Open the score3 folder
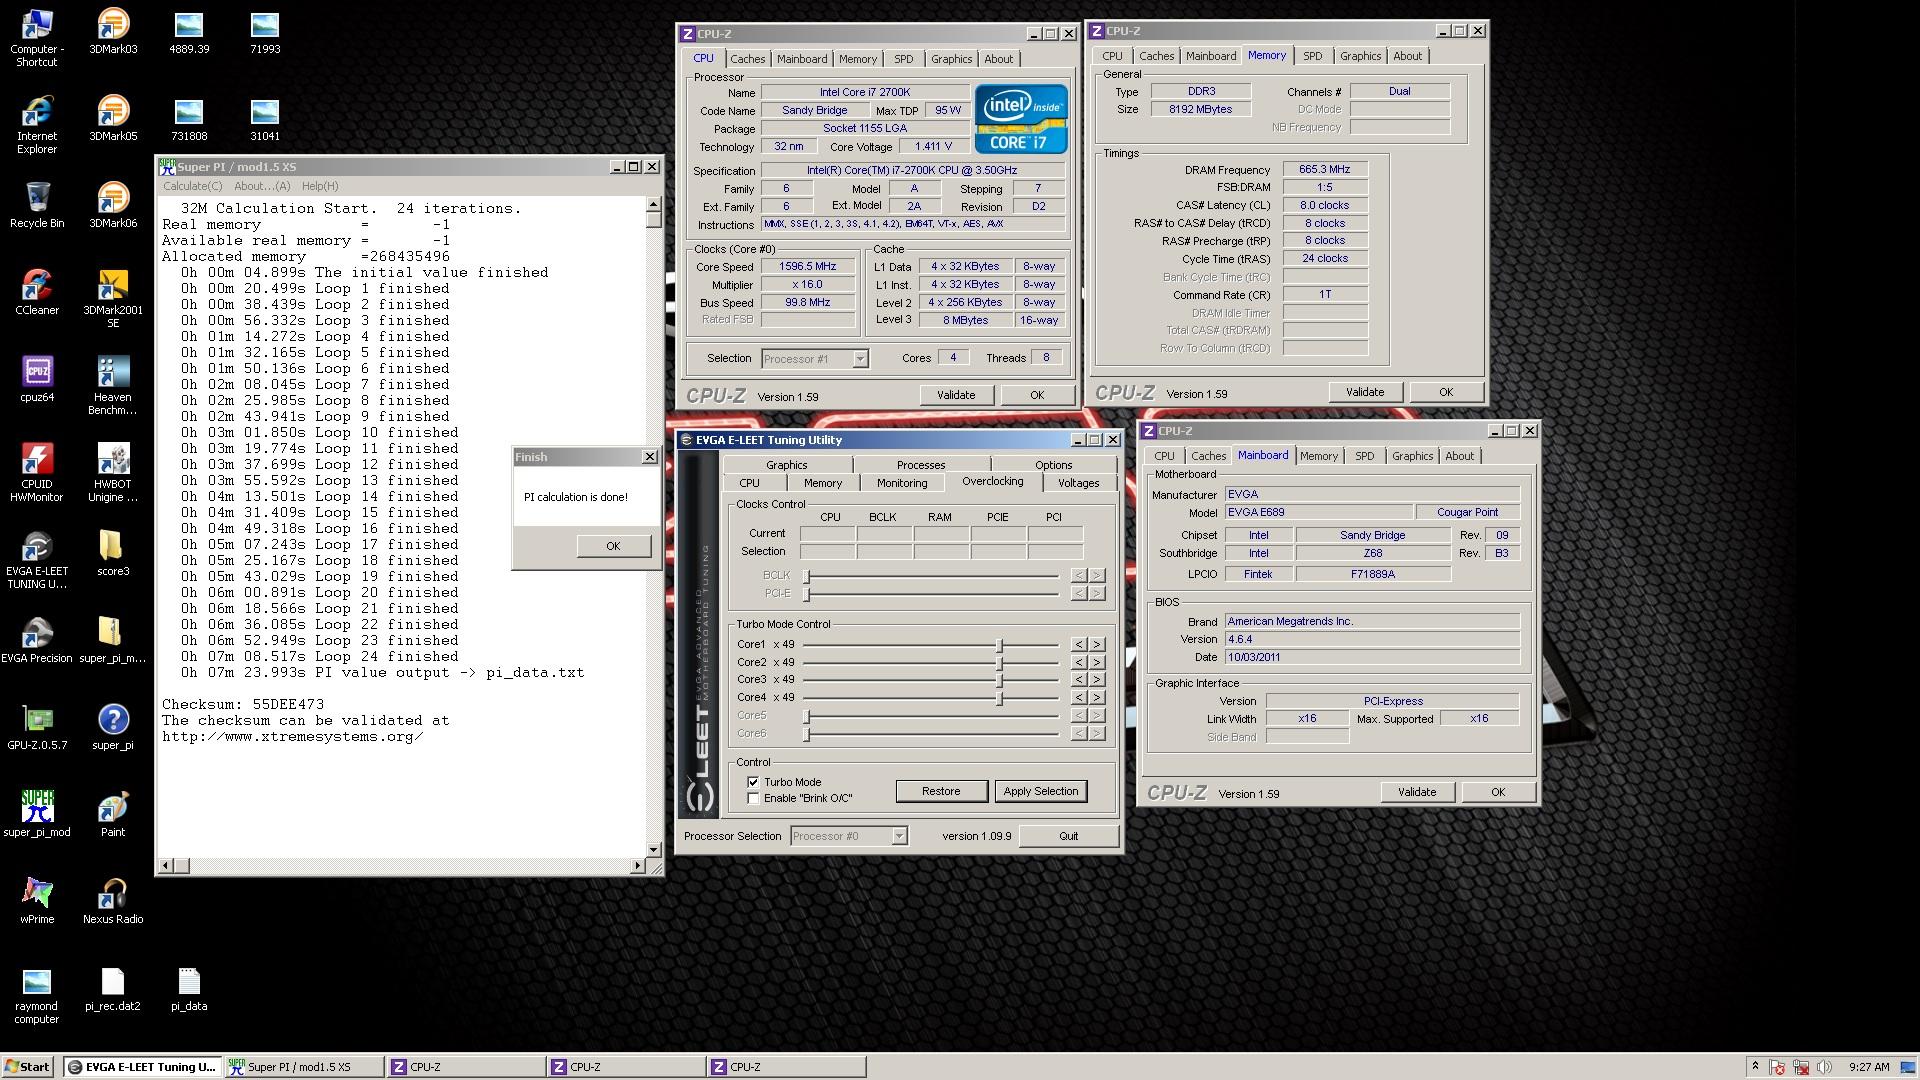1920x1080 pixels. 113,554
